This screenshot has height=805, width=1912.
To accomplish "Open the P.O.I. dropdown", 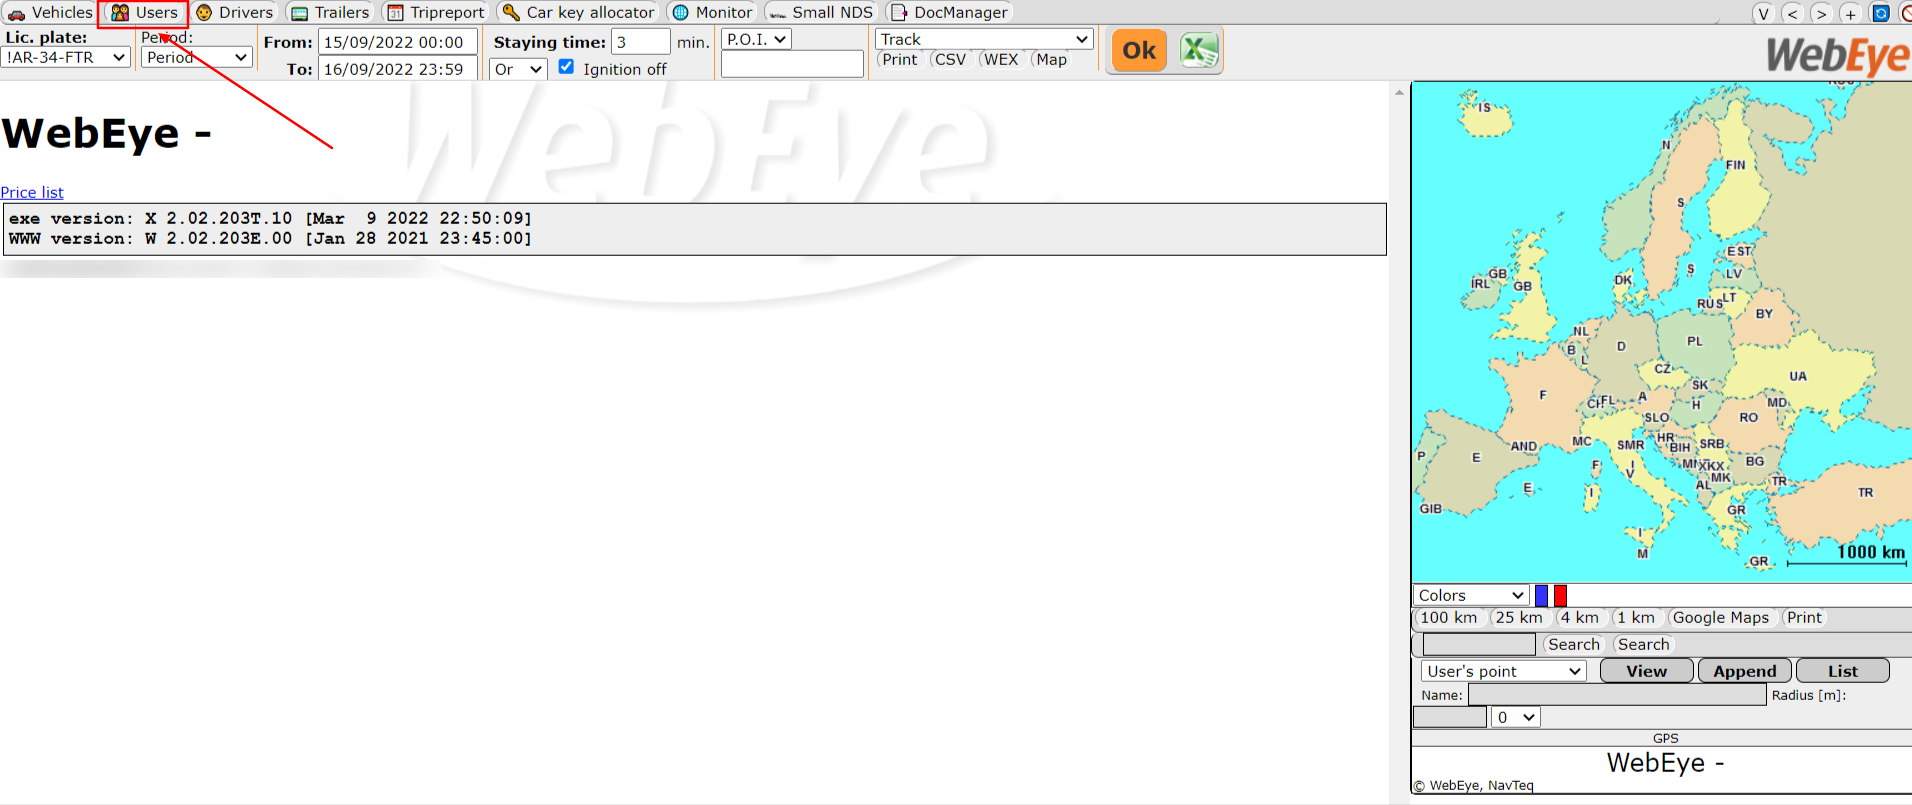I will coord(756,39).
